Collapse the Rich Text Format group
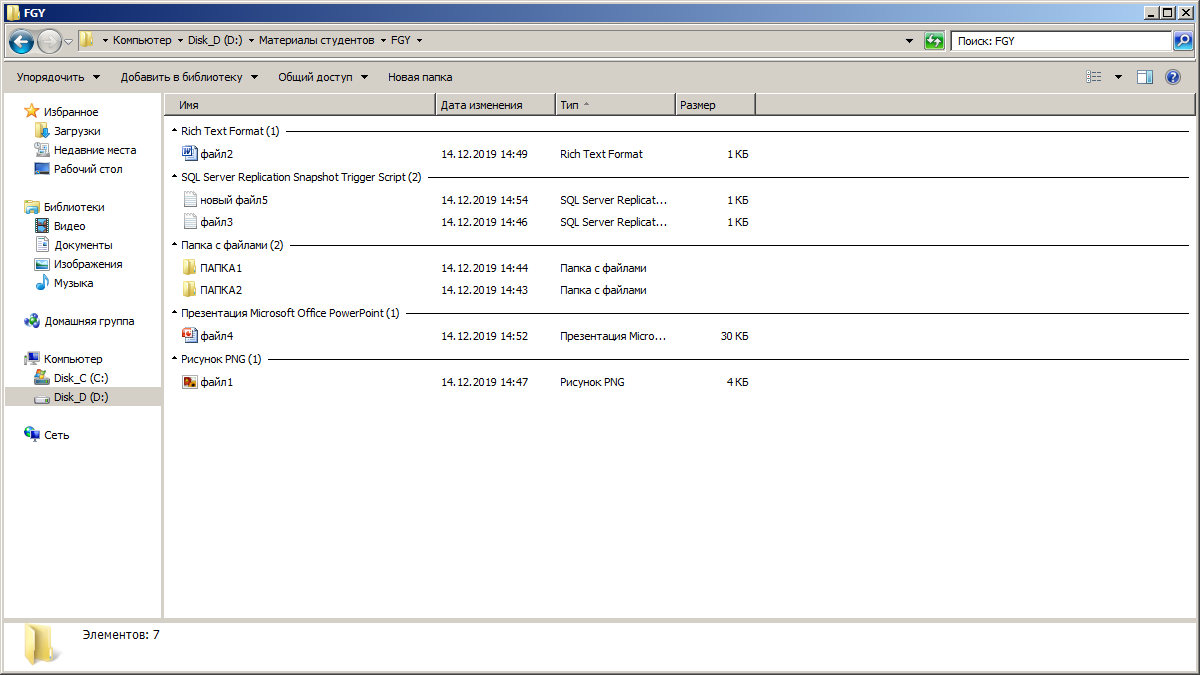The image size is (1200, 675). pos(174,131)
